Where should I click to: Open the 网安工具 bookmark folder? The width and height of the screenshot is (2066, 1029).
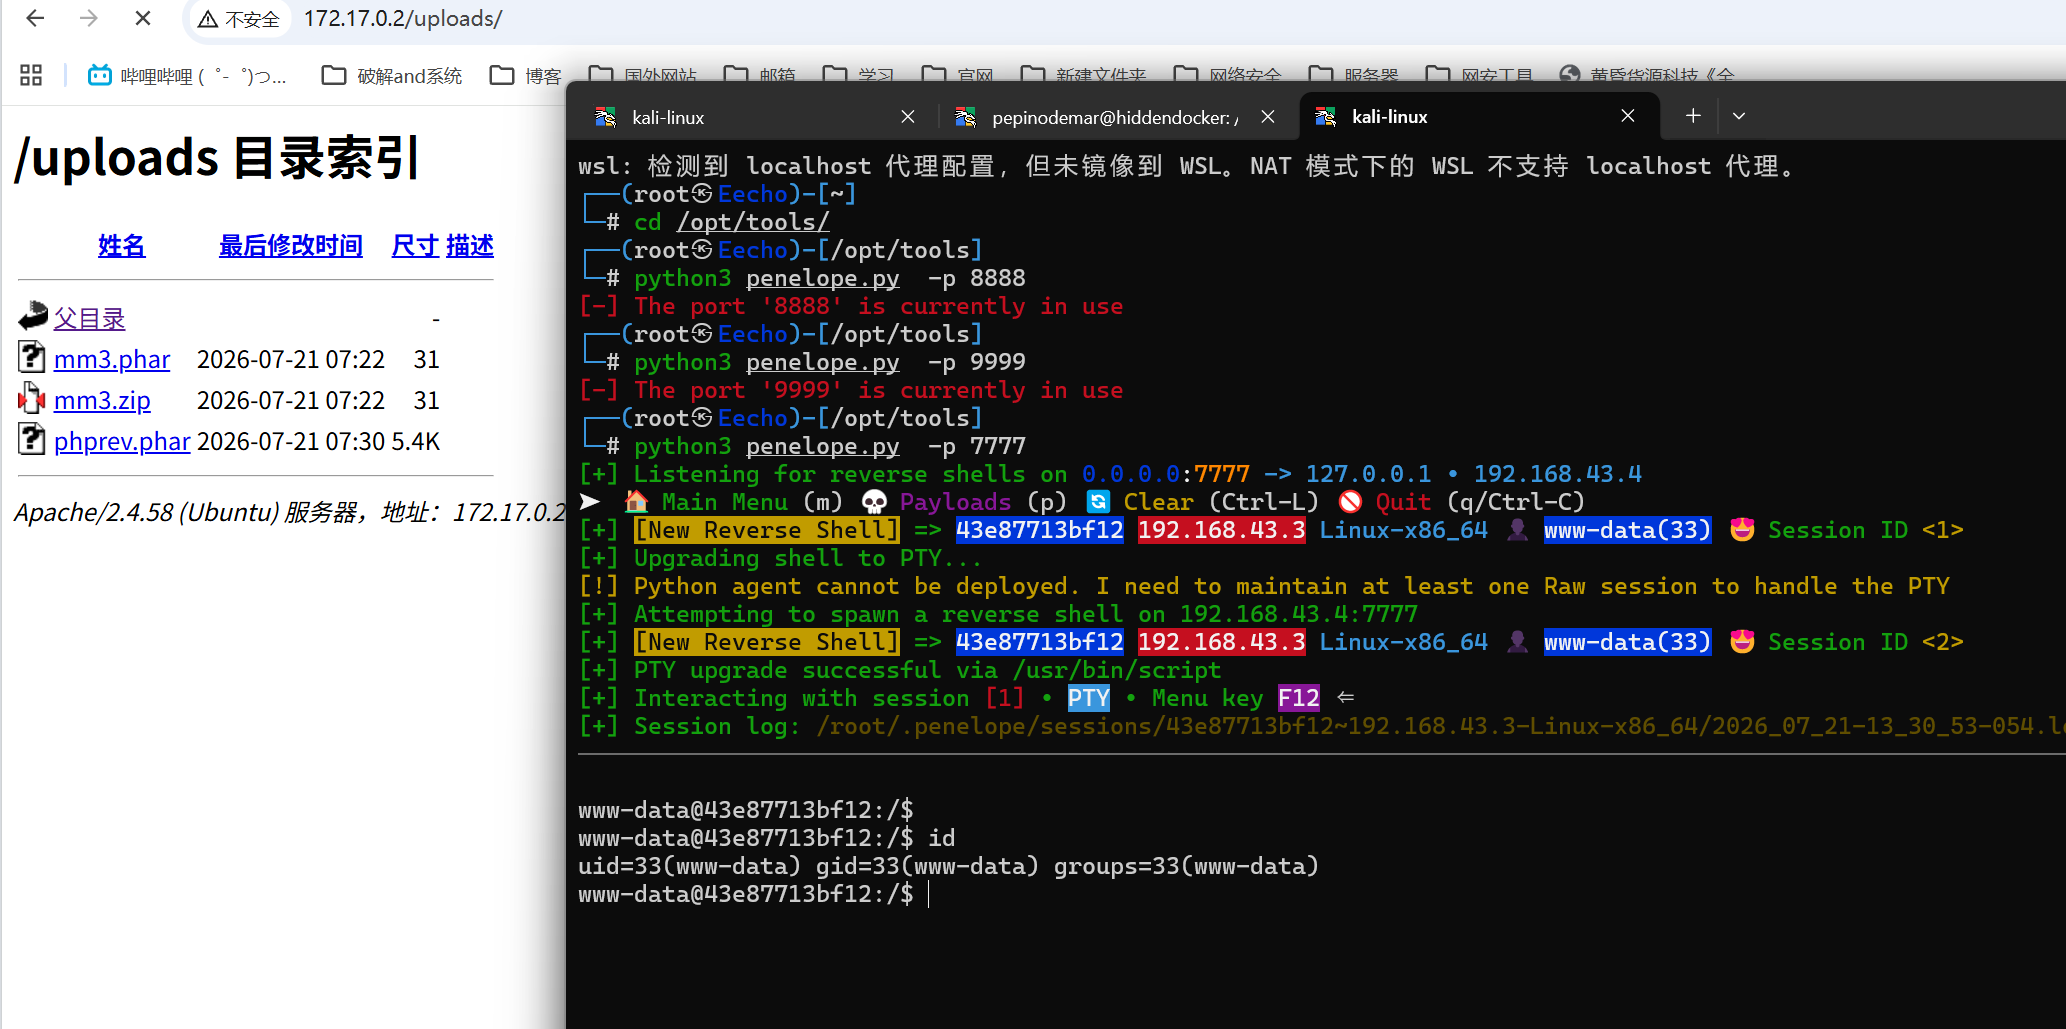coord(1479,74)
